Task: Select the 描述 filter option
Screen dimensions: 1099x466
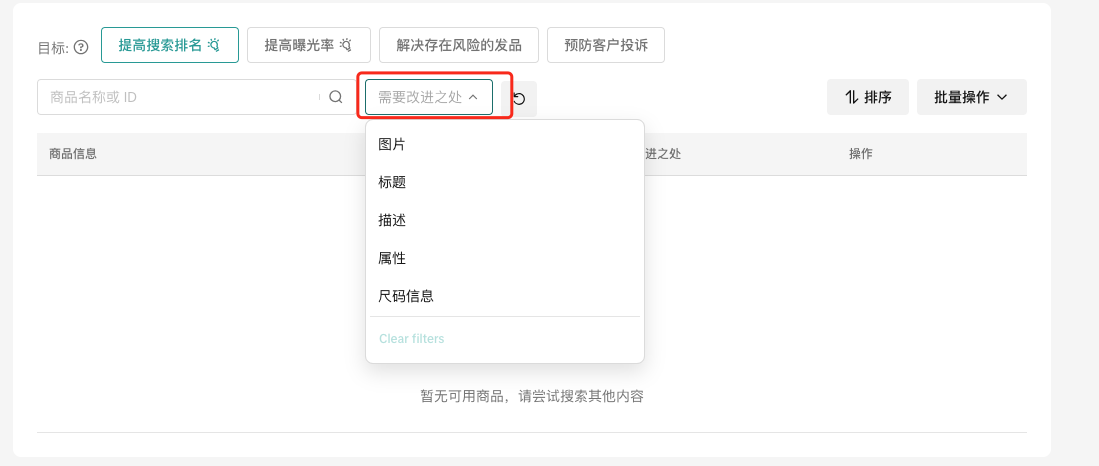Action: [392, 220]
